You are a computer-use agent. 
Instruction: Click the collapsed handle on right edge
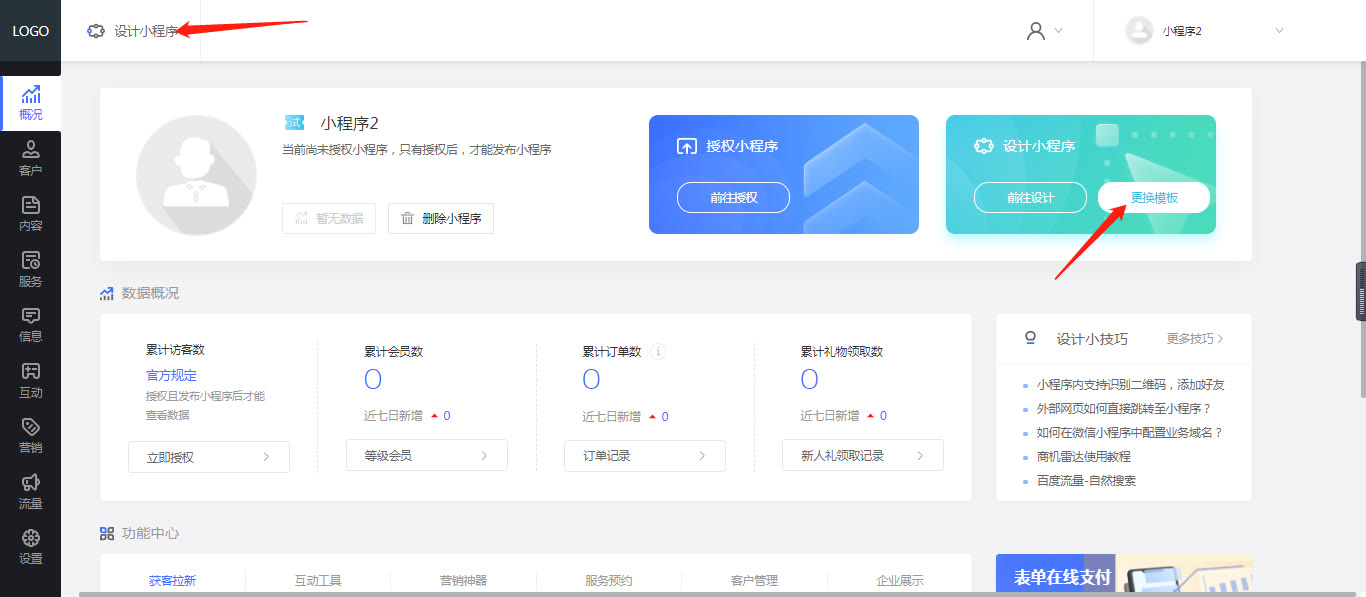pos(1360,291)
